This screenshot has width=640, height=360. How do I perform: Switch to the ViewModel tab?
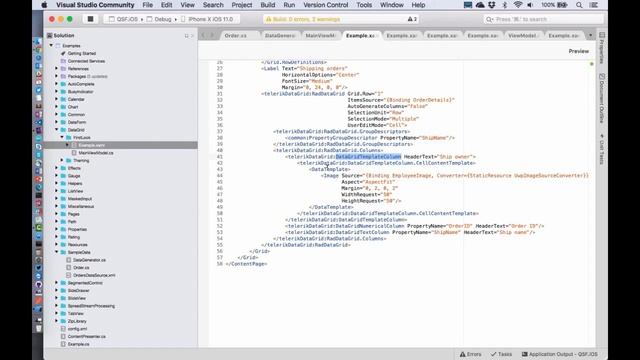[523, 36]
